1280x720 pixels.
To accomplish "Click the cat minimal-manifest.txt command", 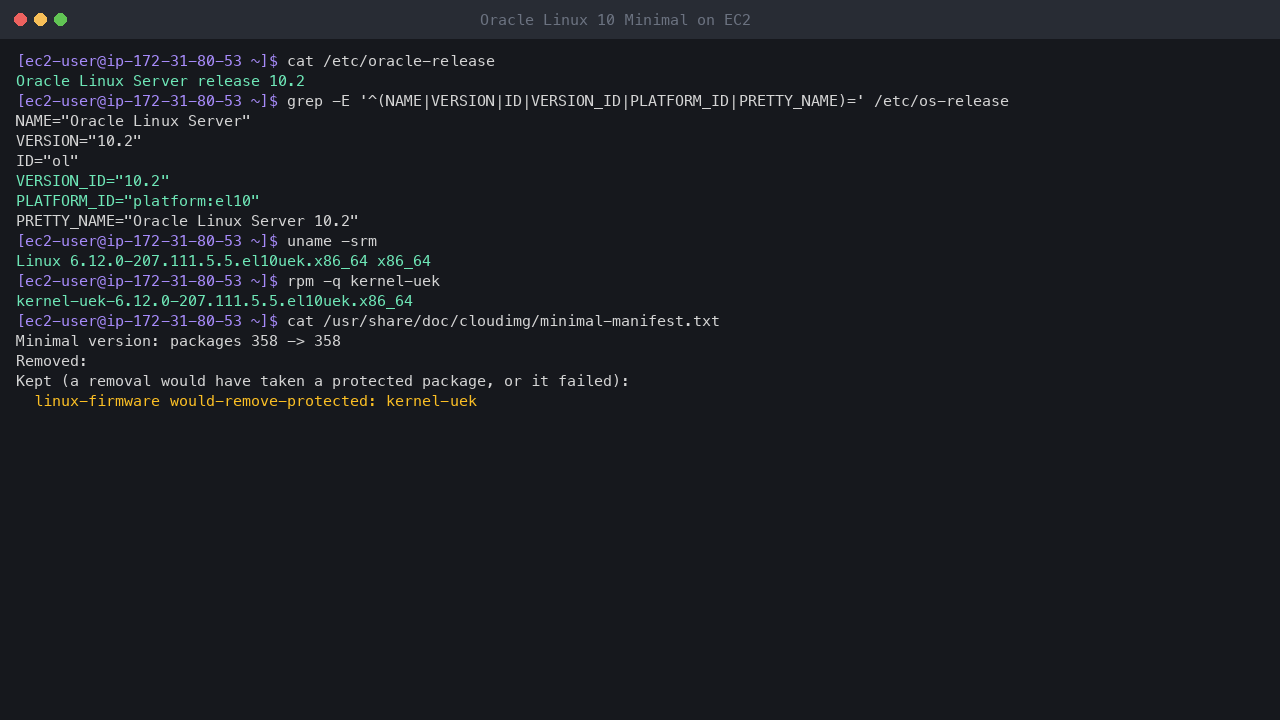I will [x=503, y=321].
